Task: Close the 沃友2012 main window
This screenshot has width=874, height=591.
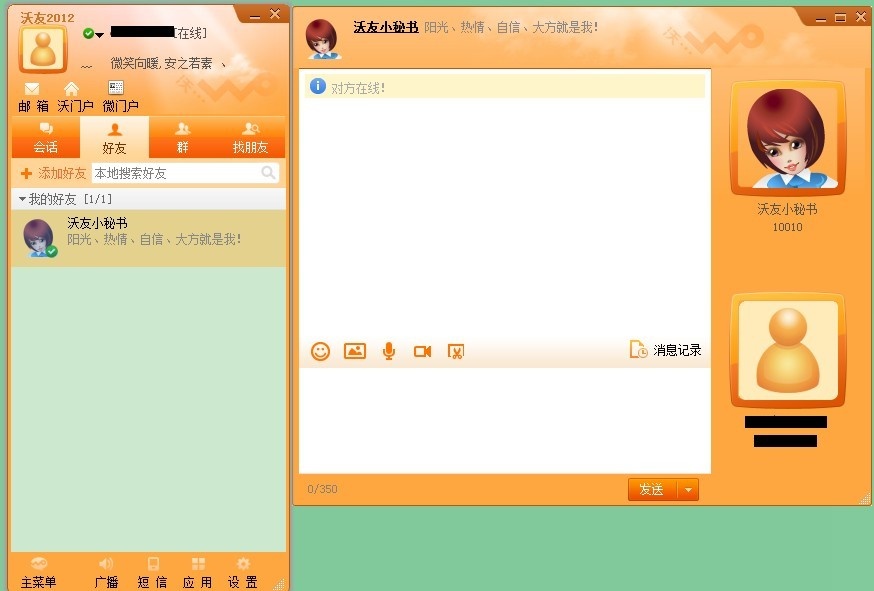Action: [275, 14]
